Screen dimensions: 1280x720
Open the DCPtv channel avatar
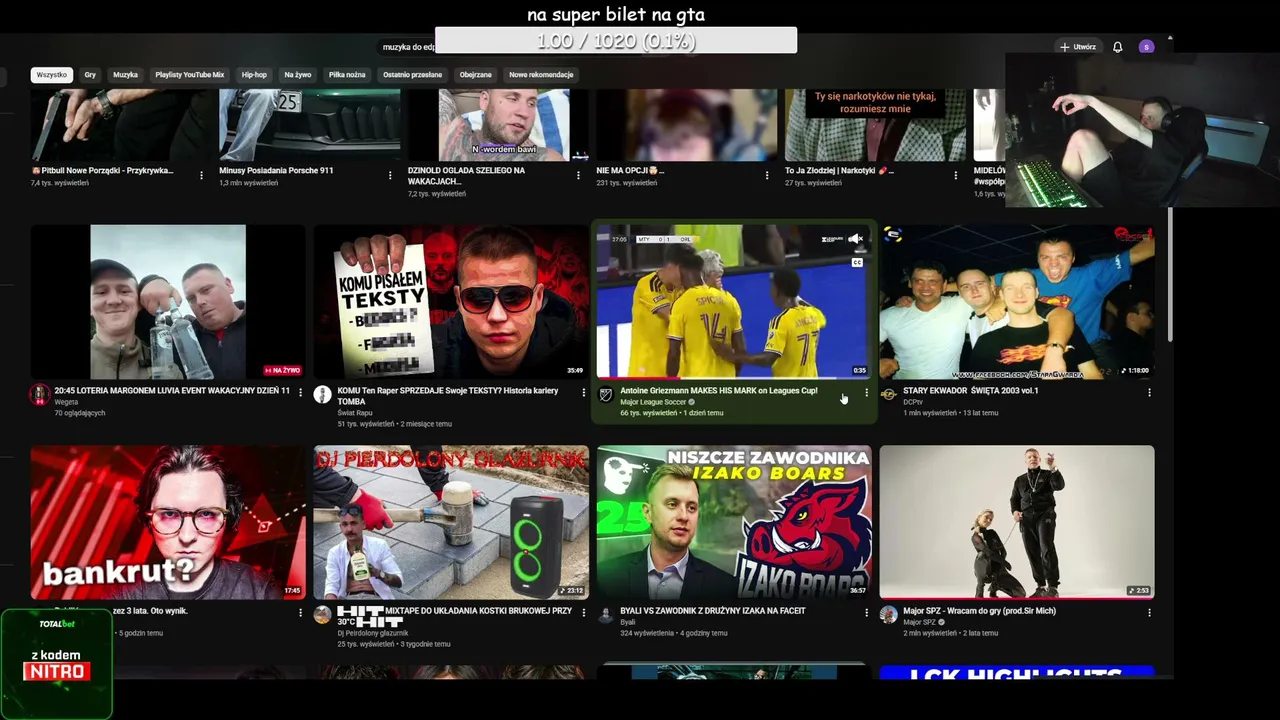tap(888, 395)
